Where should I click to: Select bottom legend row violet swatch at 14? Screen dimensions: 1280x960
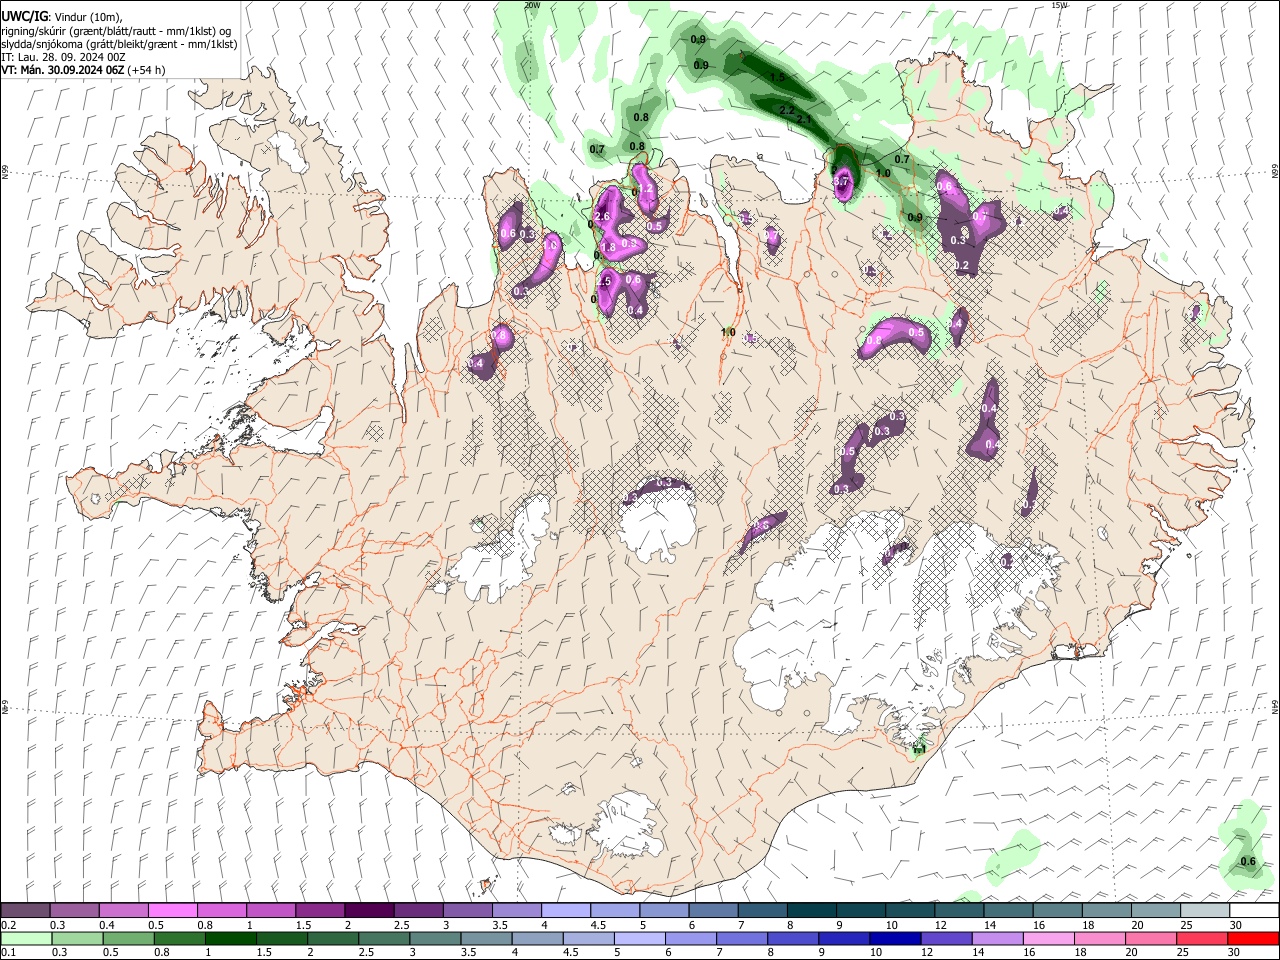click(998, 939)
